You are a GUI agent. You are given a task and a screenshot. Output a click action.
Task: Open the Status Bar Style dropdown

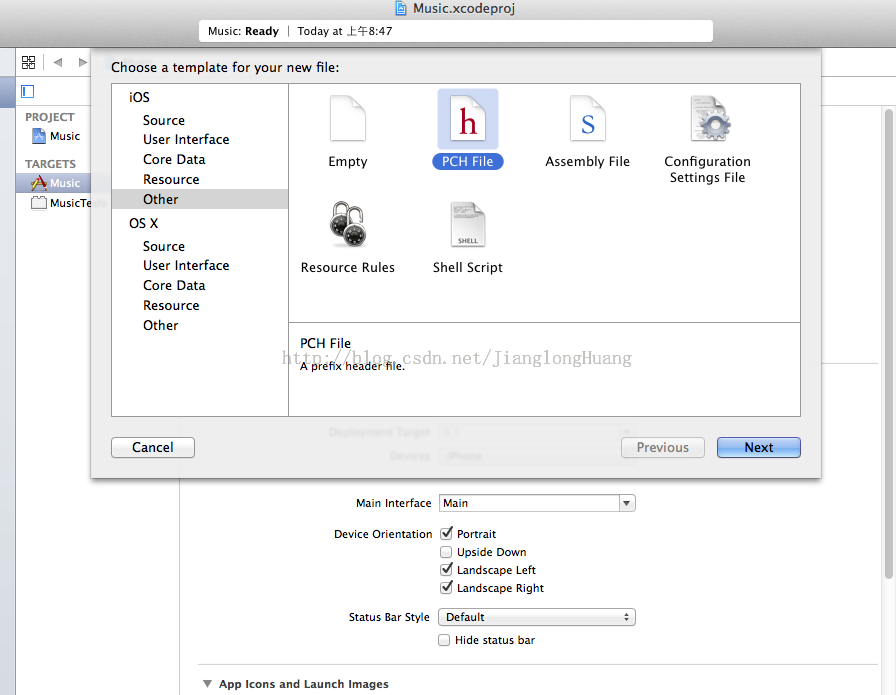[x=537, y=617]
